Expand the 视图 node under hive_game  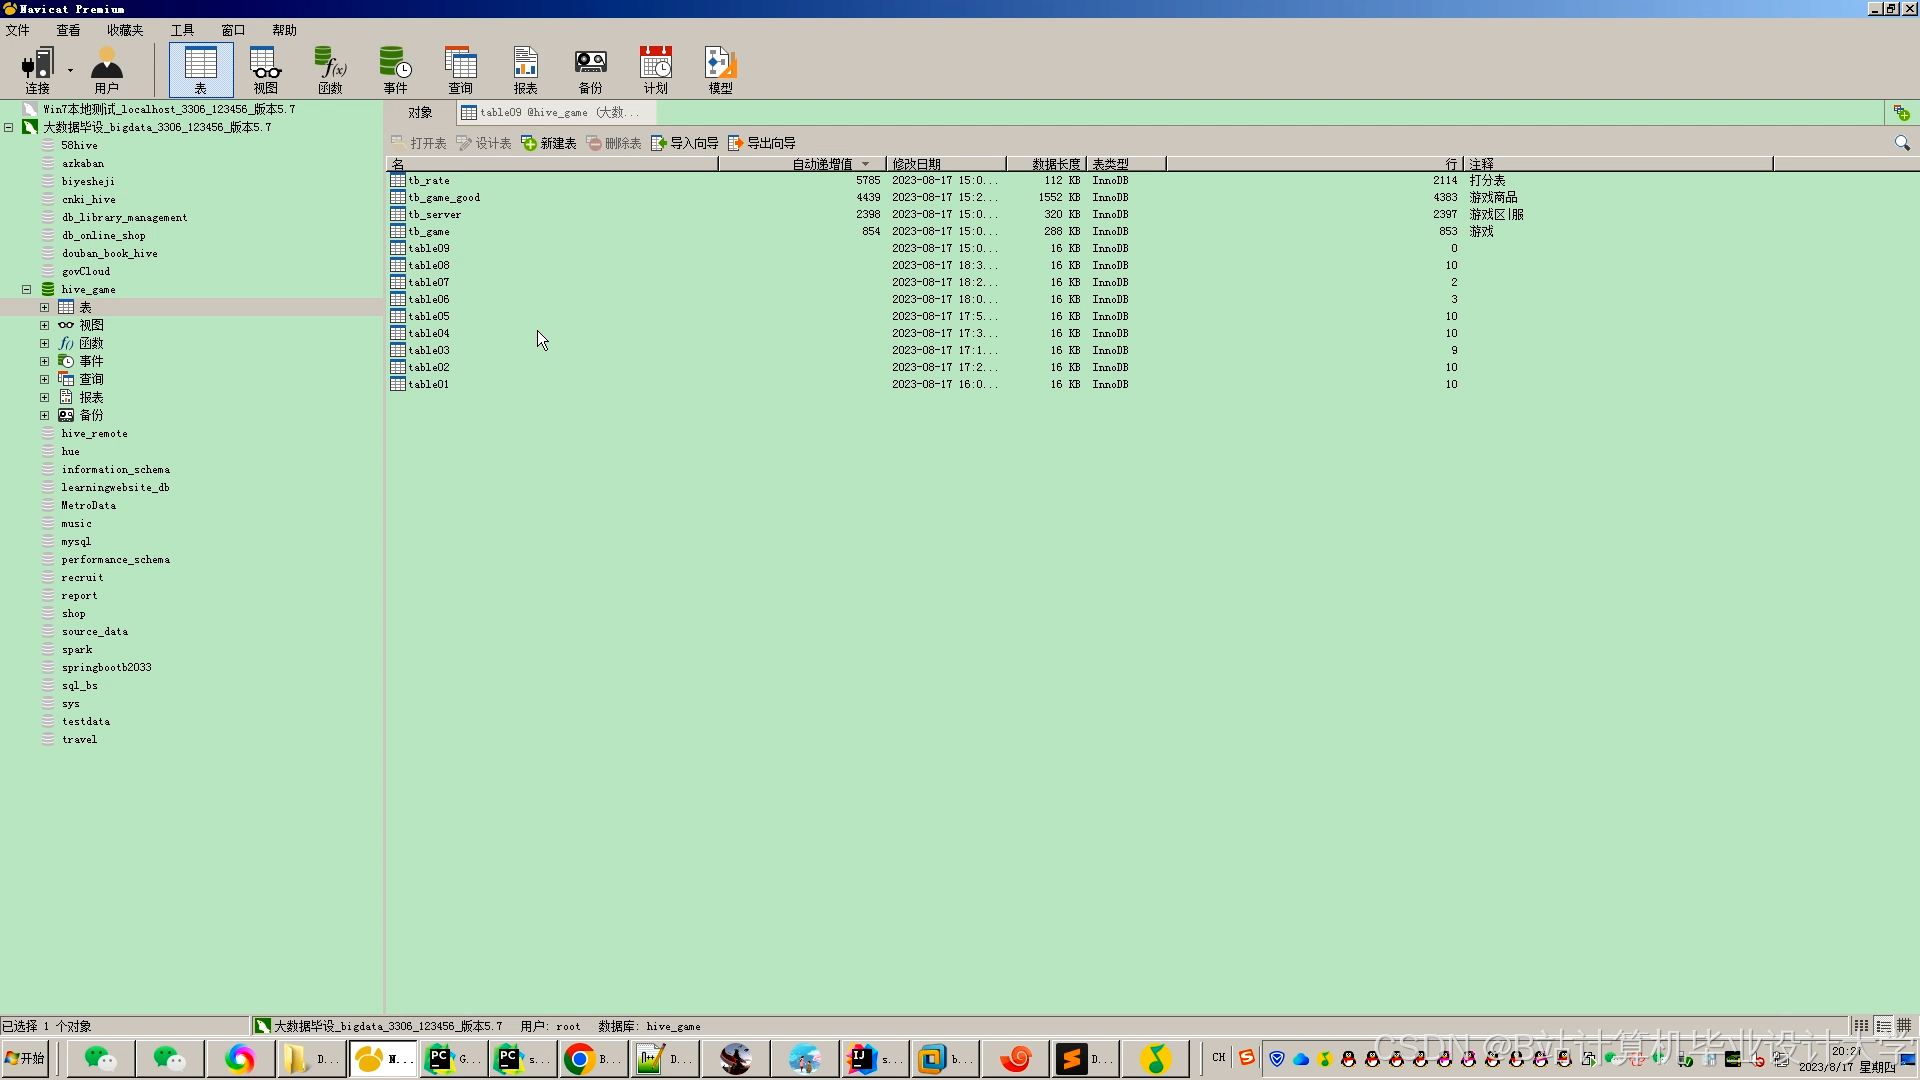[45, 326]
